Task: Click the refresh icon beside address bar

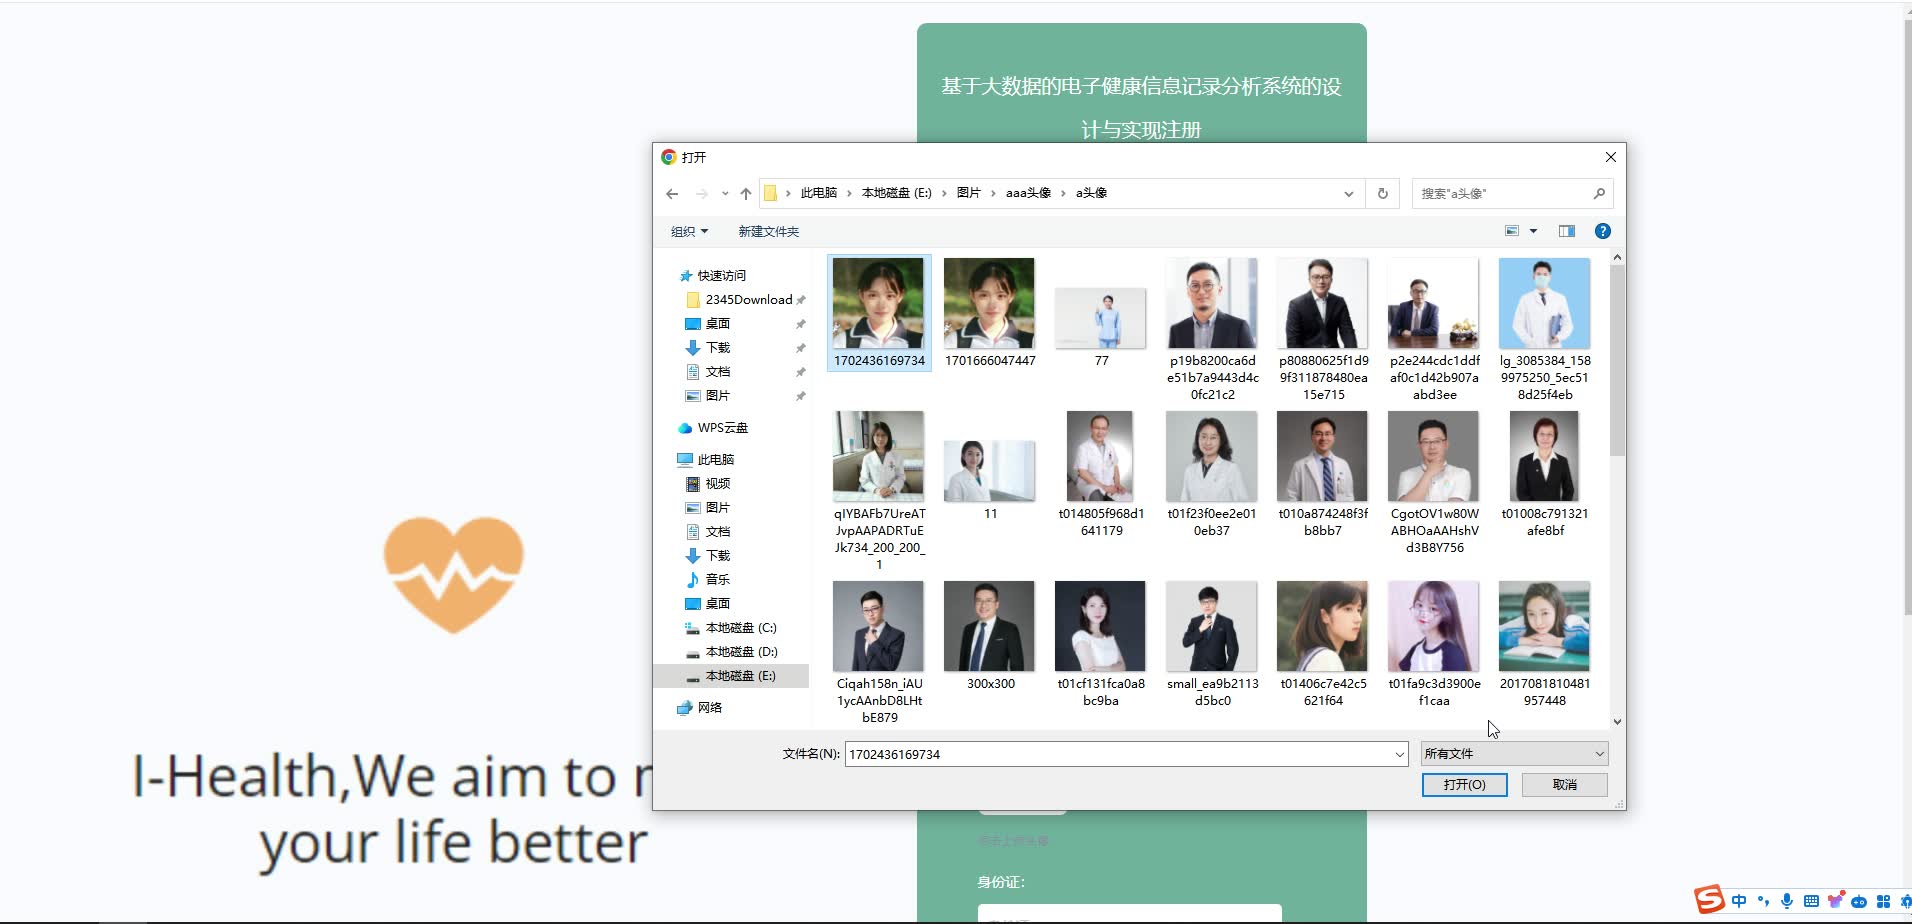Action: coord(1381,193)
